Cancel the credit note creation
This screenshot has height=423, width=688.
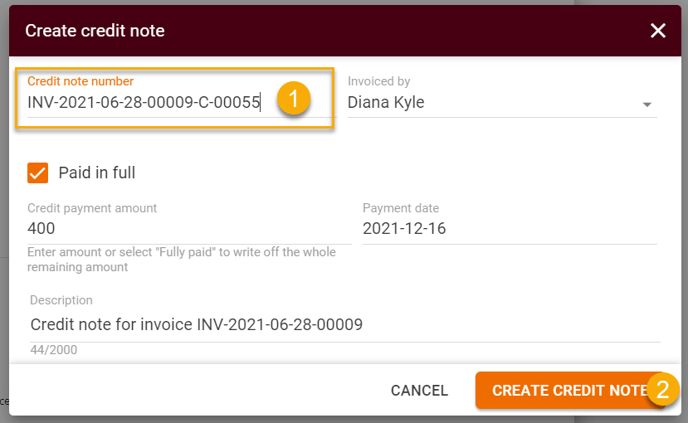pos(419,390)
